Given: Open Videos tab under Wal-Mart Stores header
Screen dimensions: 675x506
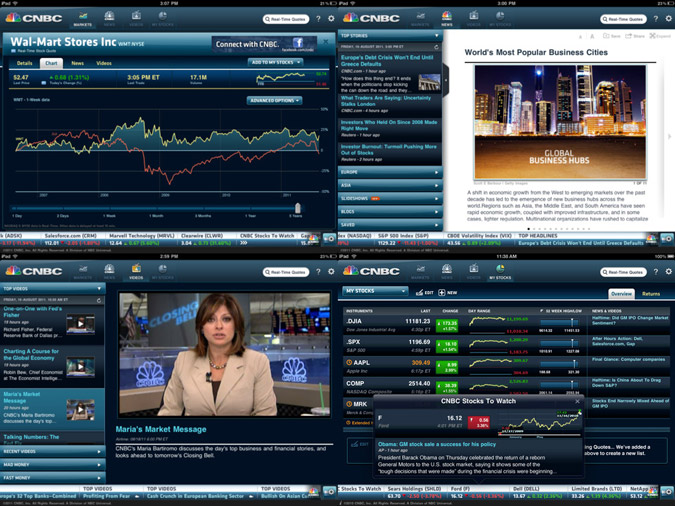Looking at the screenshot, I should point(104,63).
